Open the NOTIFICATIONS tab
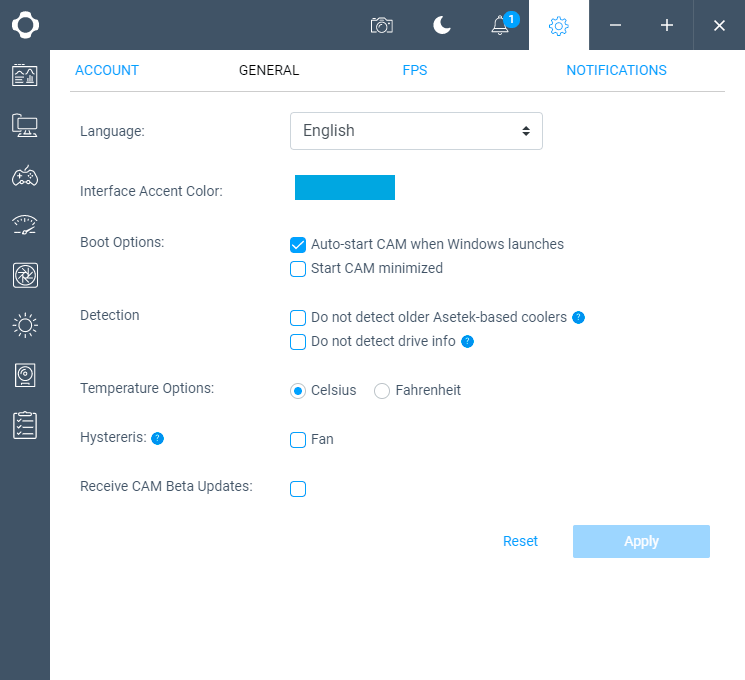This screenshot has width=745, height=680. click(x=616, y=70)
